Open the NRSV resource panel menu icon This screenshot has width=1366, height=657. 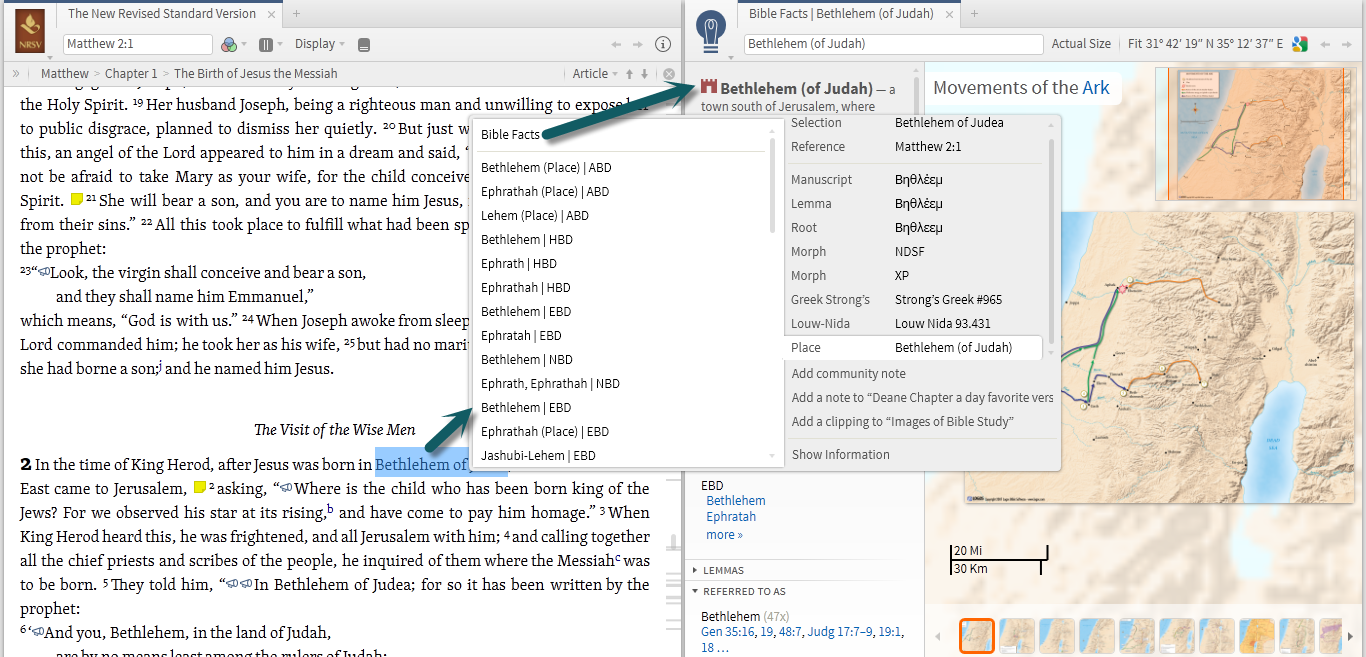[x=29, y=31]
